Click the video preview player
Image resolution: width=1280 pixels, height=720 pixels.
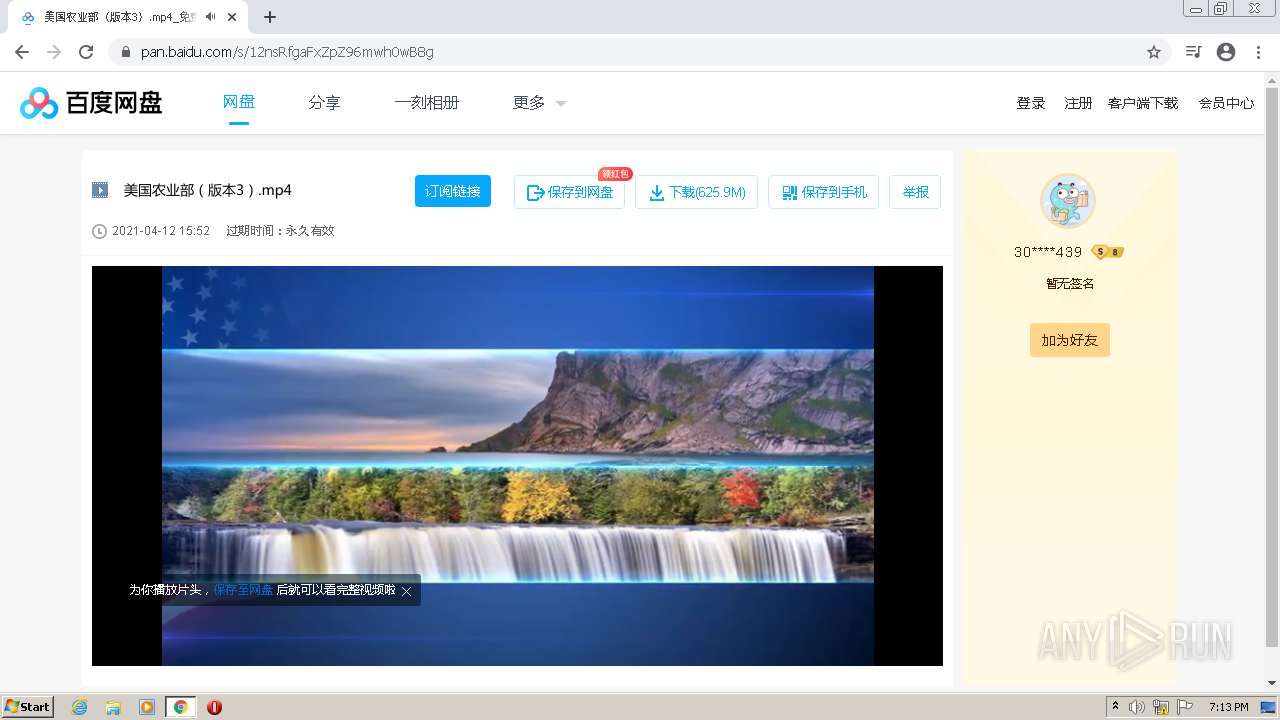pos(517,466)
